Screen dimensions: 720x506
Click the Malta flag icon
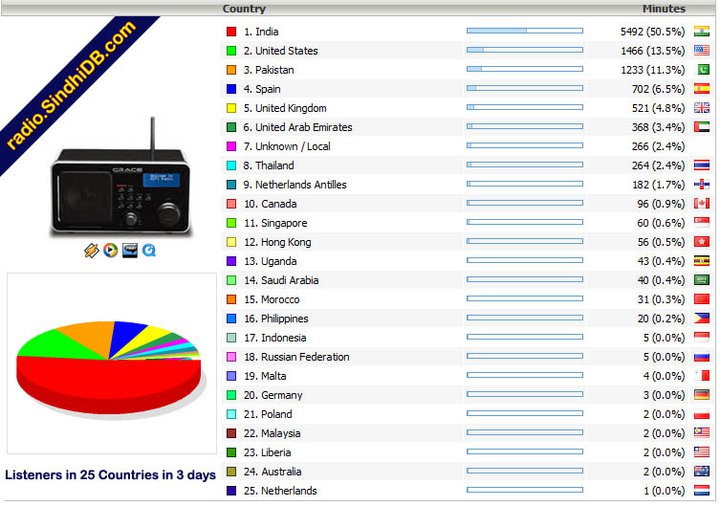pyautogui.click(x=702, y=376)
